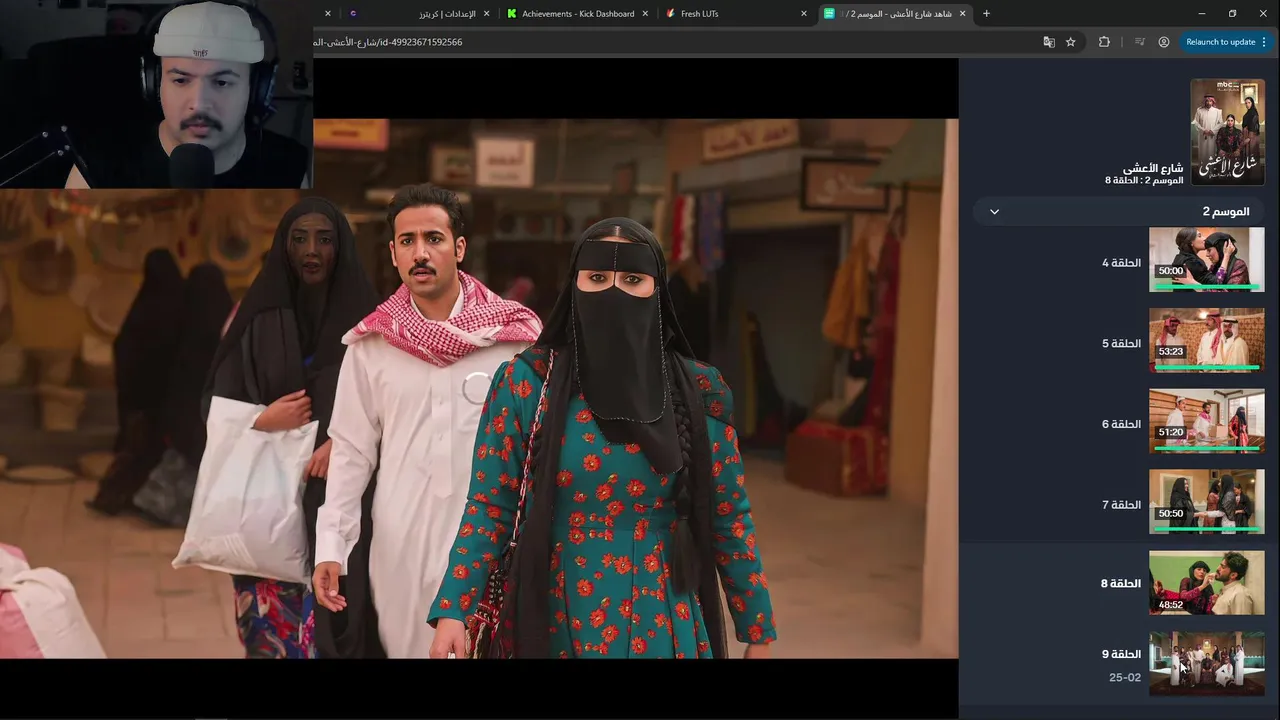The width and height of the screenshot is (1280, 720).
Task: Open the Chrome Extensions puzzle icon
Action: (x=1104, y=42)
